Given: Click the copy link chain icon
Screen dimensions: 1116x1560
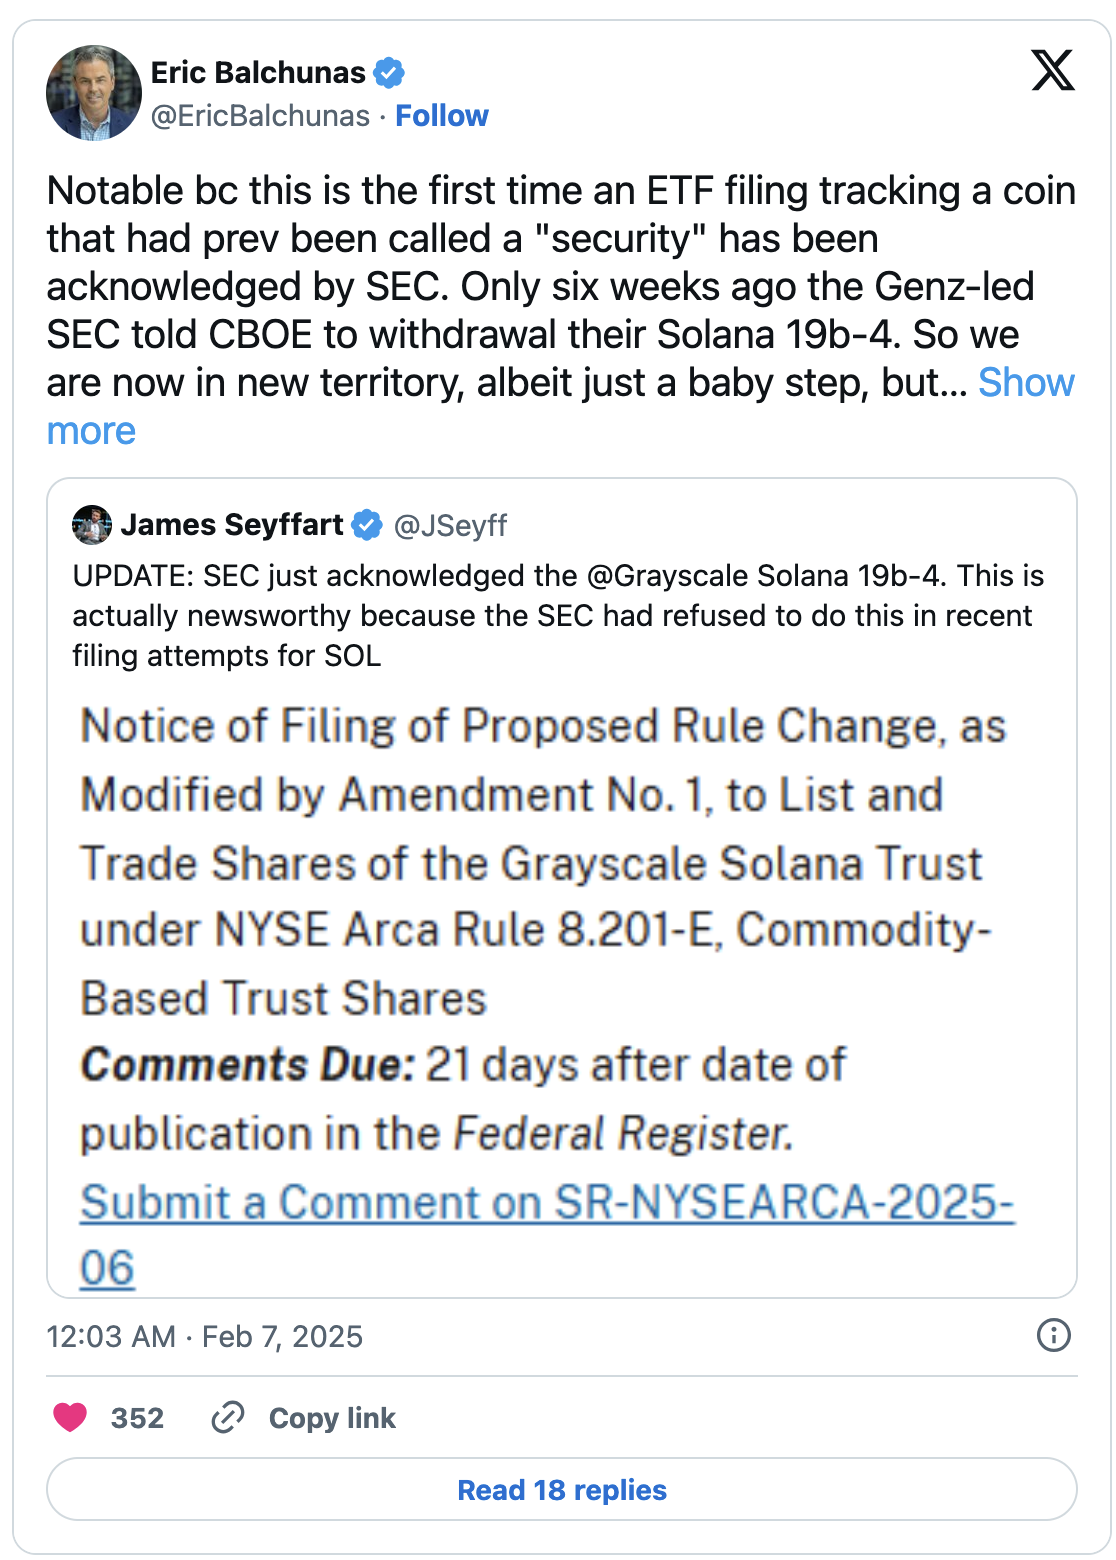Looking at the screenshot, I should pos(228,1417).
